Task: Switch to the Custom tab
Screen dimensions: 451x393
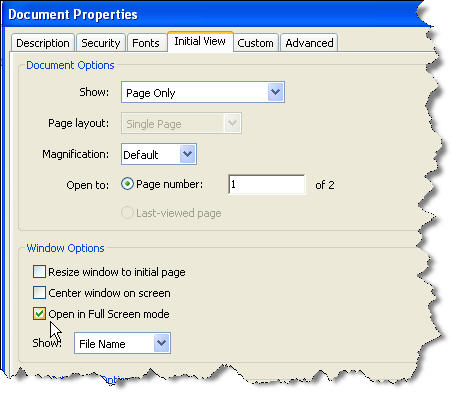Action: pyautogui.click(x=255, y=43)
